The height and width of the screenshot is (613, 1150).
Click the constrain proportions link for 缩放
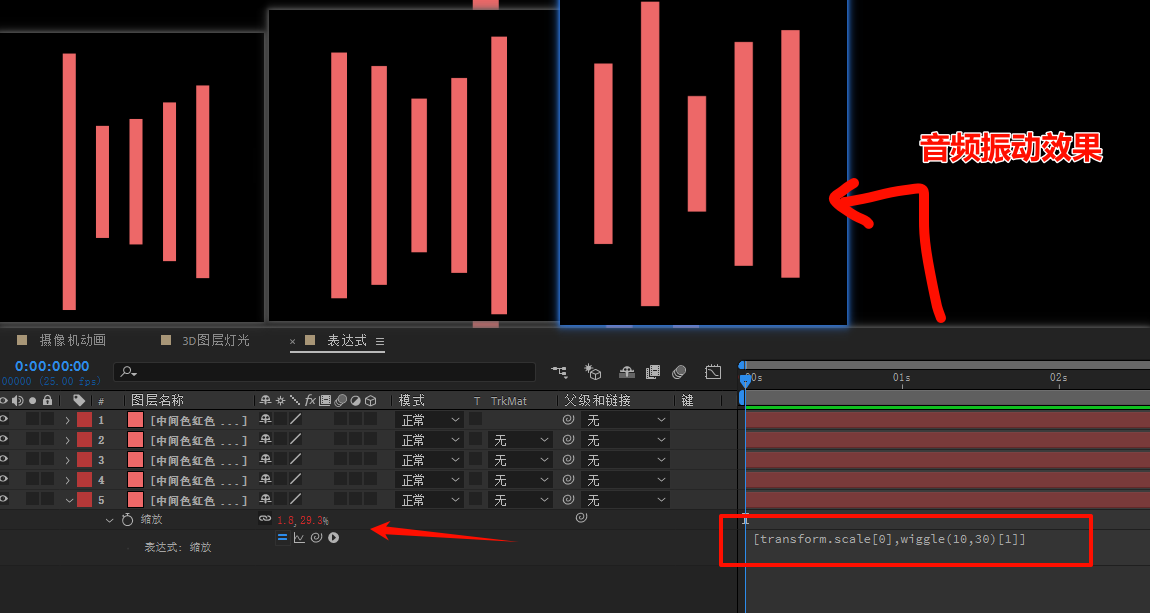tap(265, 519)
